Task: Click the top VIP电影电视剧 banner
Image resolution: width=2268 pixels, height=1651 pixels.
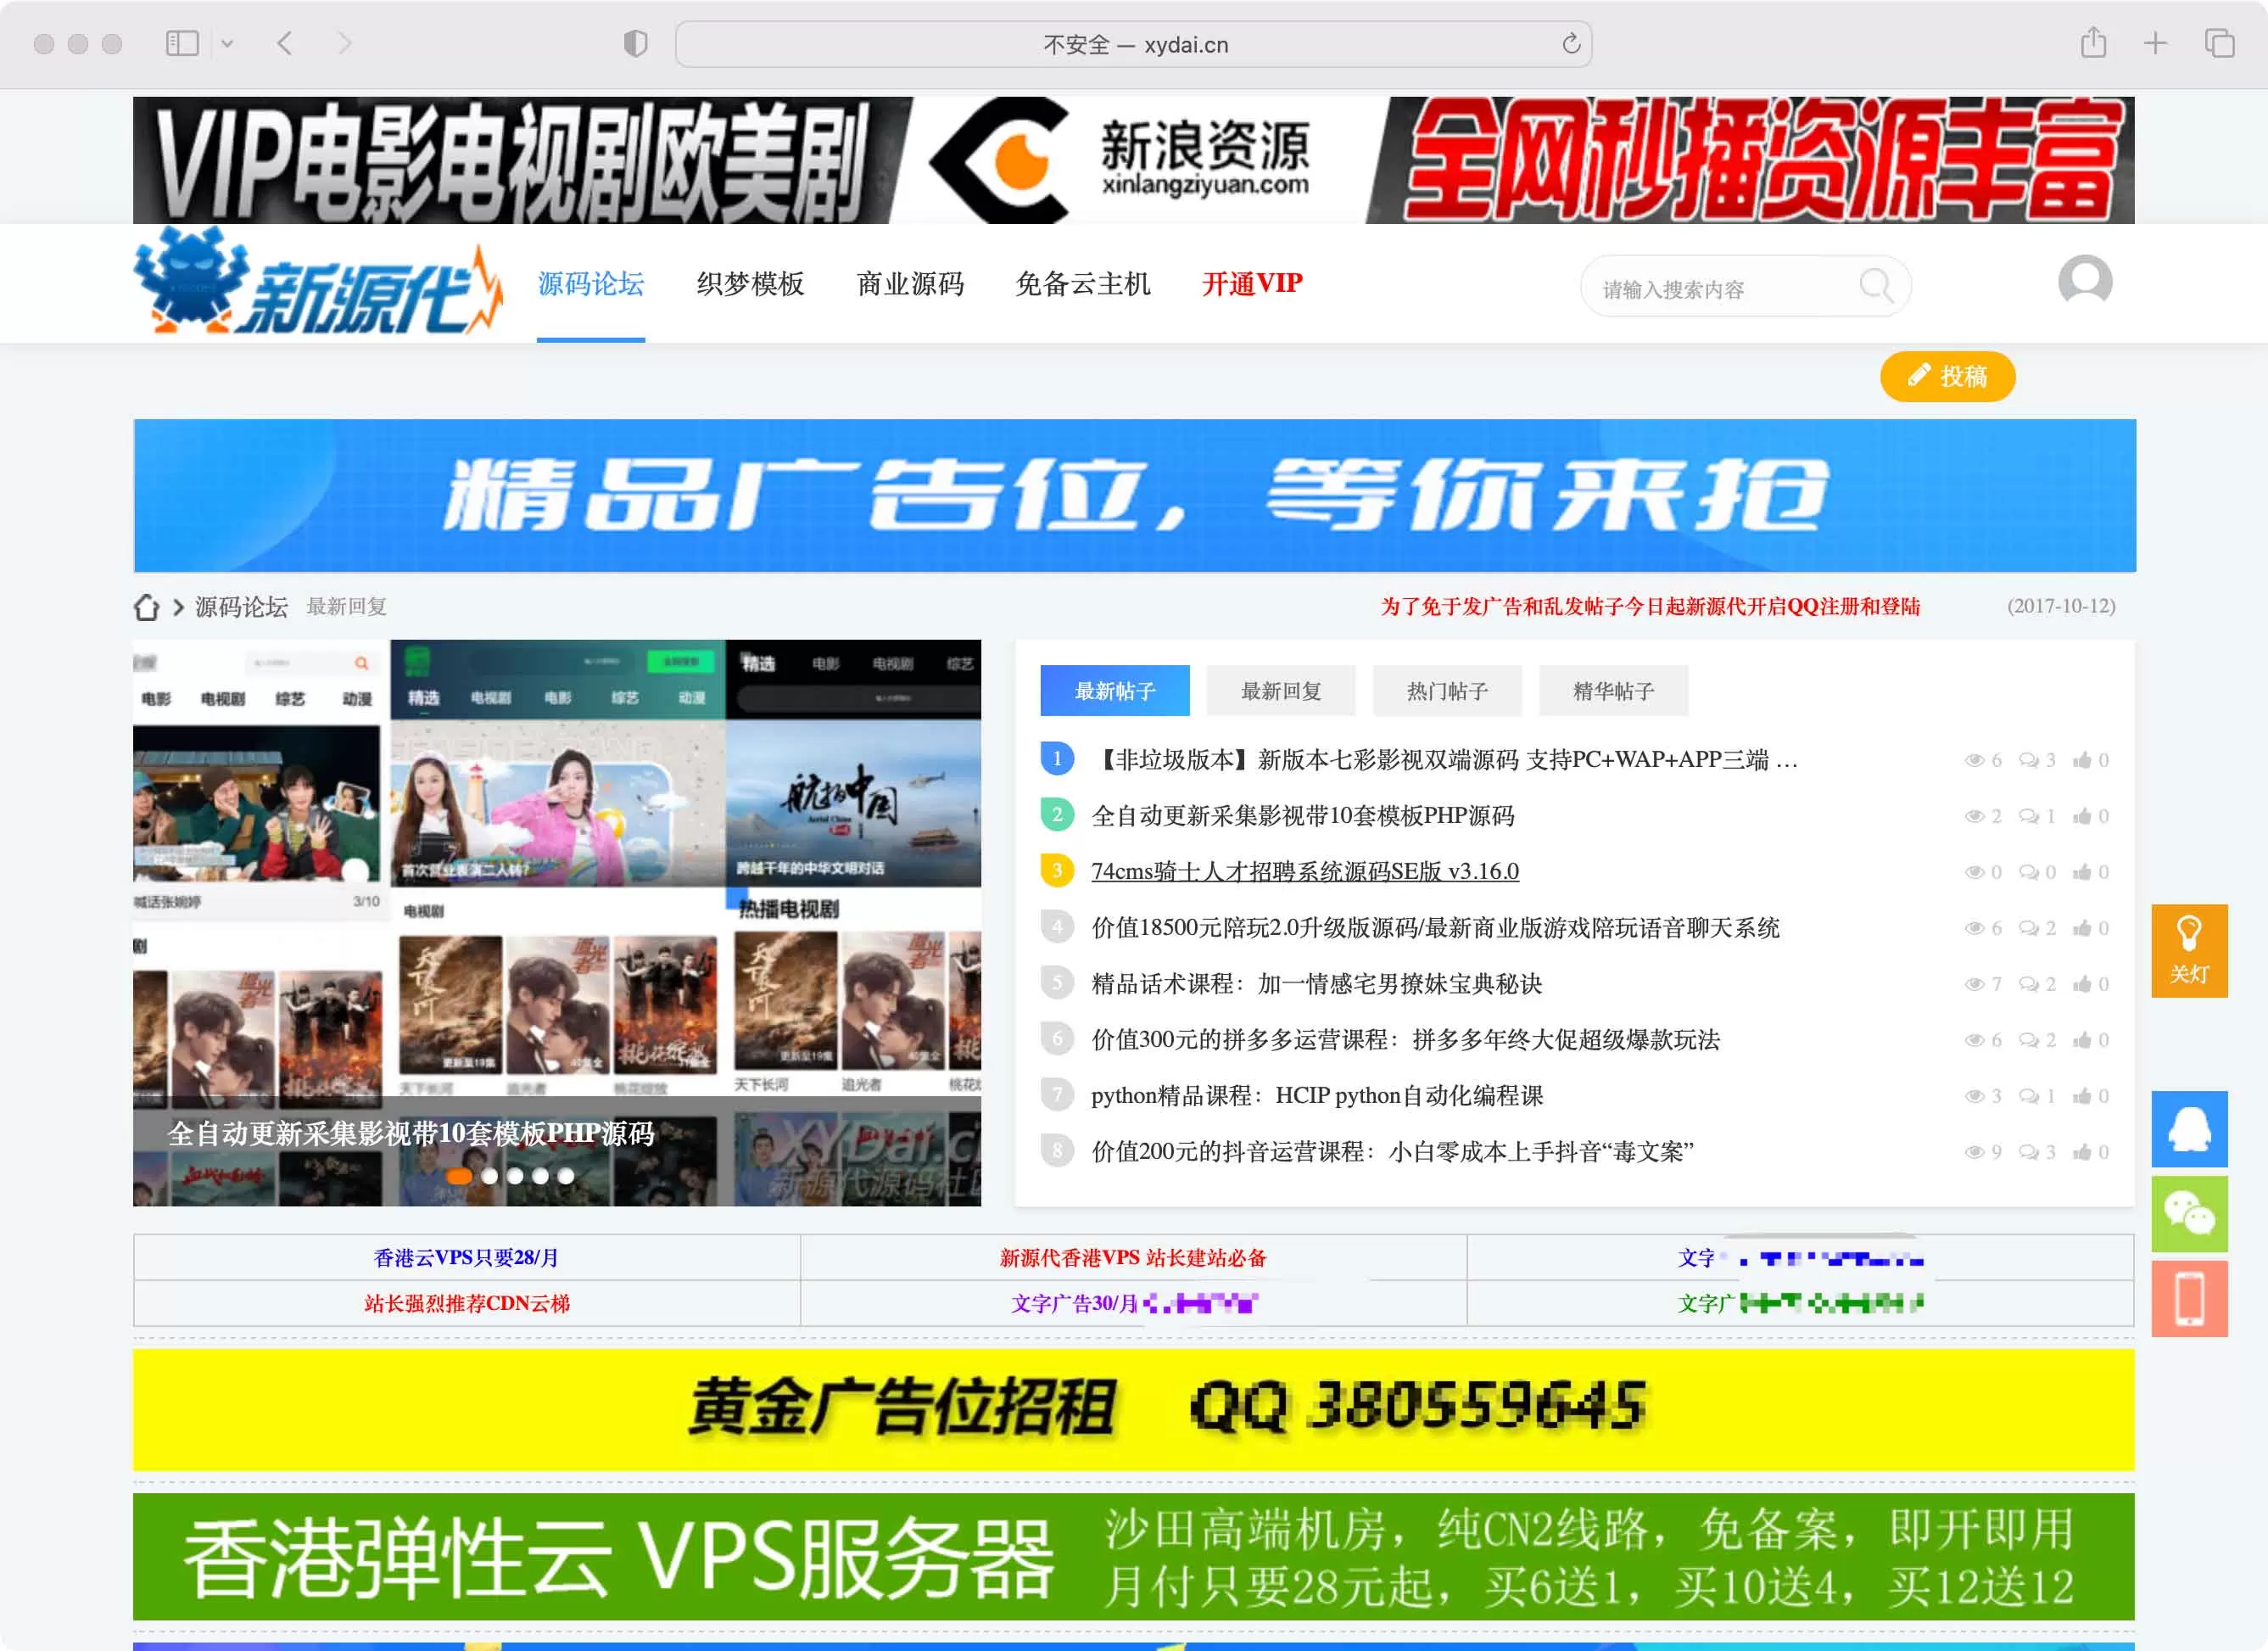Action: coord(1134,160)
